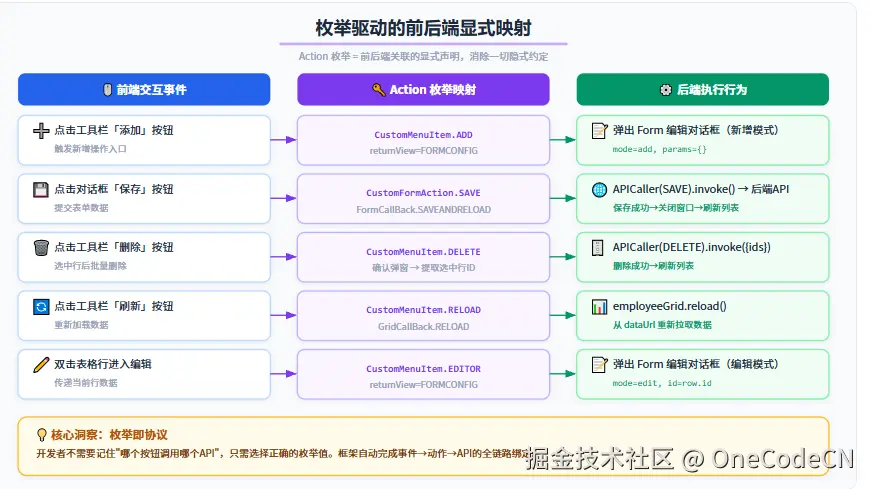Screen dimensions: 871x489
Task: Click the key icon in Action 枚举映射 header
Action: [x=379, y=89]
